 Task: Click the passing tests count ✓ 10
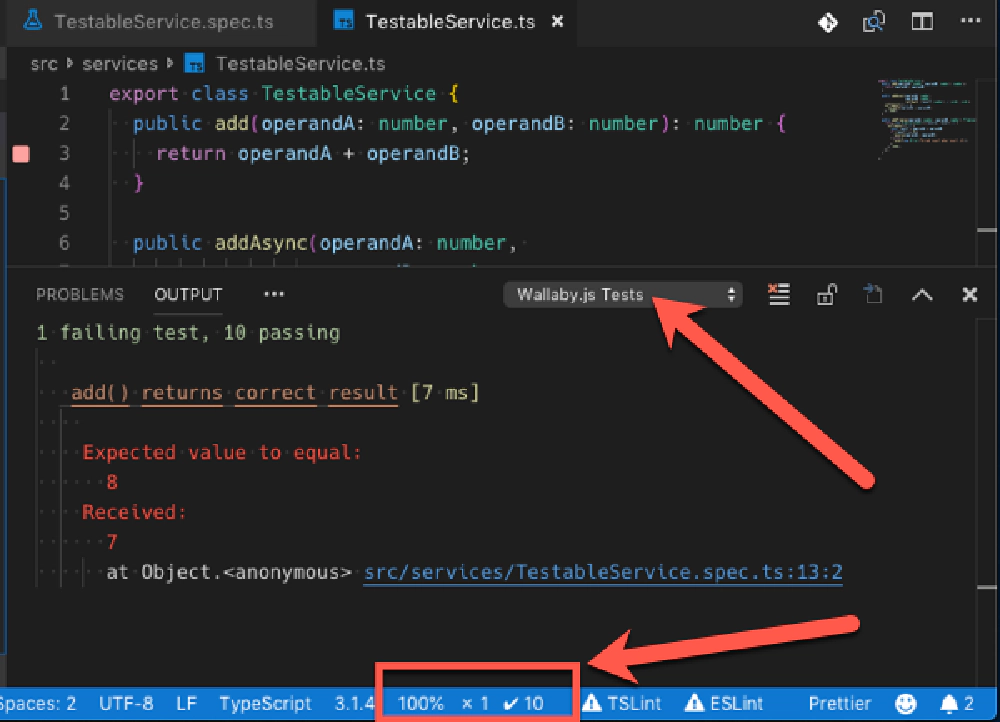tap(524, 704)
